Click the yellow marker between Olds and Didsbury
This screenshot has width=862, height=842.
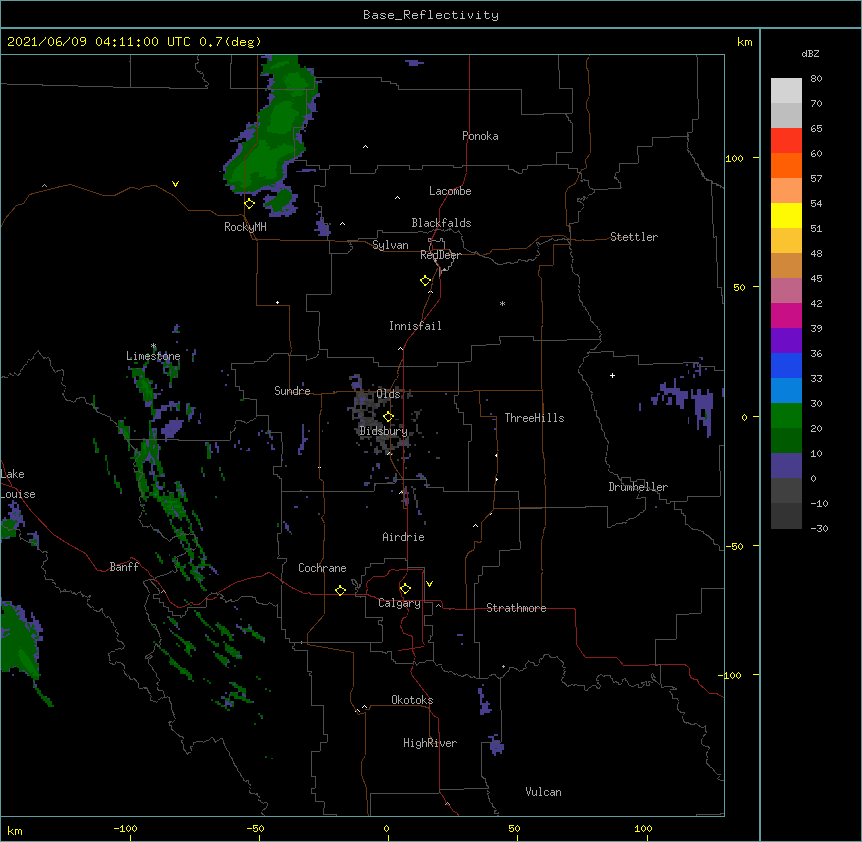(x=388, y=417)
